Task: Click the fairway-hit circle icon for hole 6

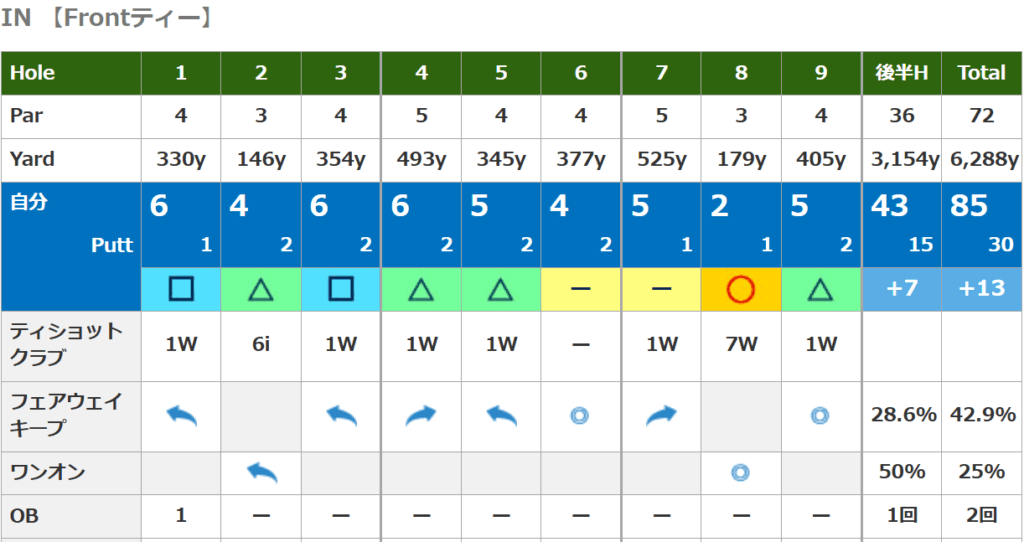Action: [580, 415]
